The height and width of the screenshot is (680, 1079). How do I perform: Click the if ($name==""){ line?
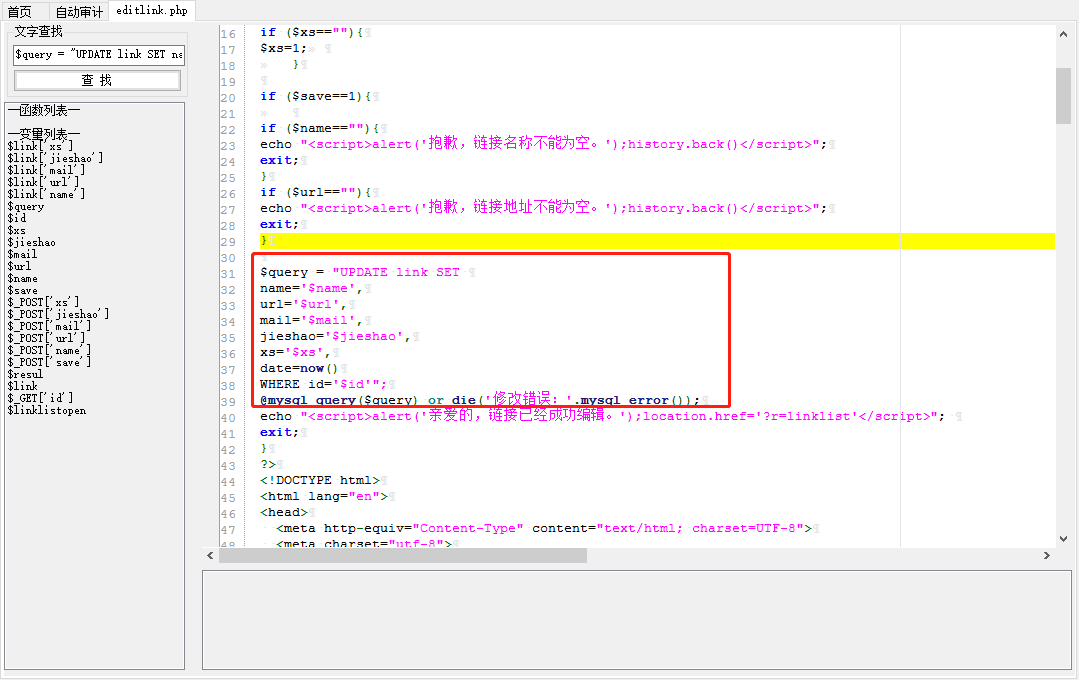pos(319,128)
